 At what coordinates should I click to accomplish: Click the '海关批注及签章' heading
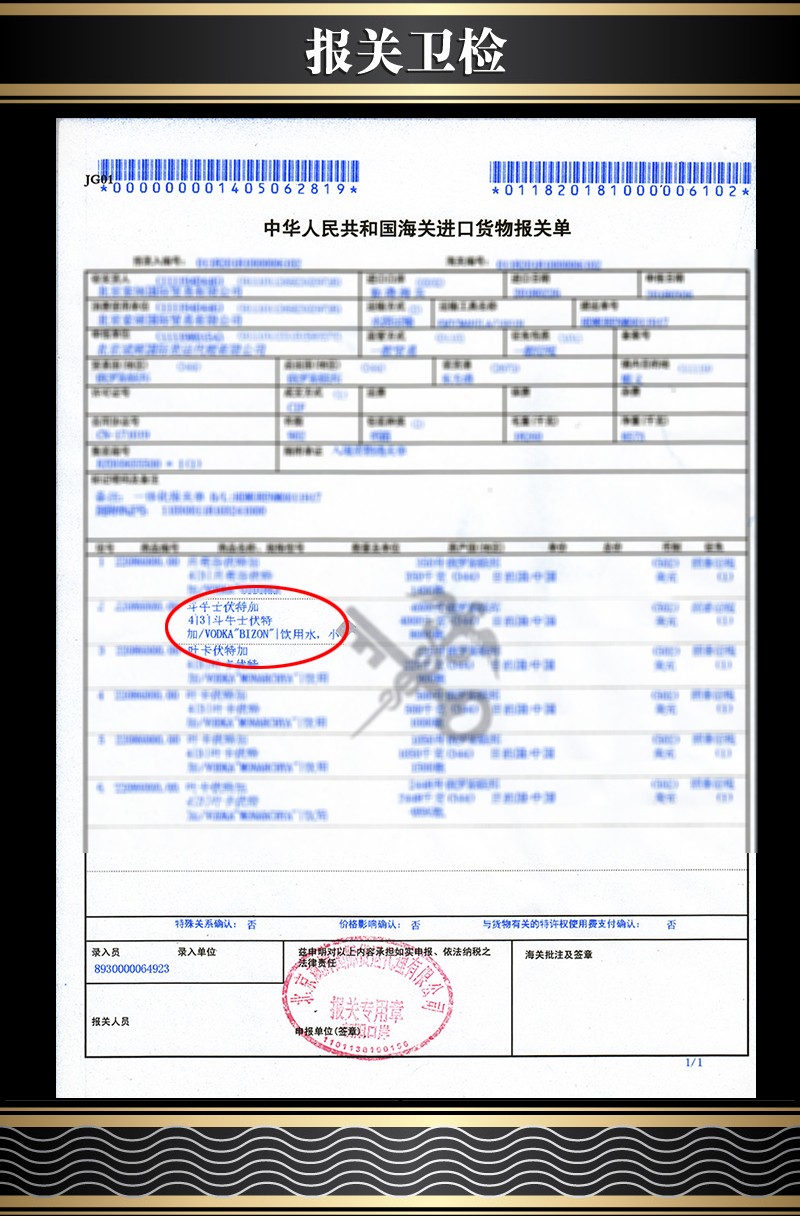559,955
